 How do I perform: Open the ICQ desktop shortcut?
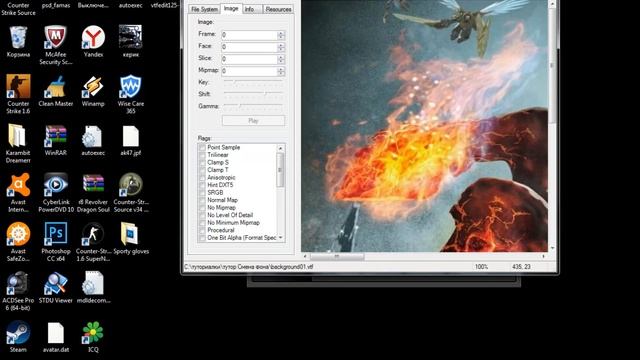(93, 337)
